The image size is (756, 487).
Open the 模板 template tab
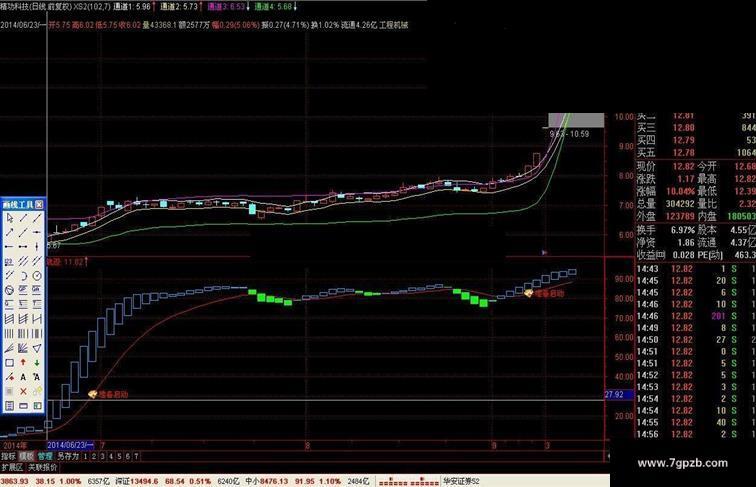coord(27,456)
